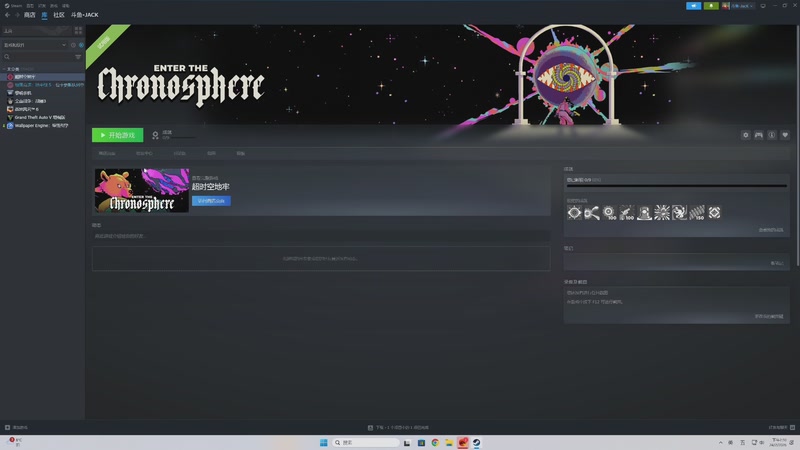800x450 pixels.
Task: Open the downloads status at bottom
Action: click(398, 428)
